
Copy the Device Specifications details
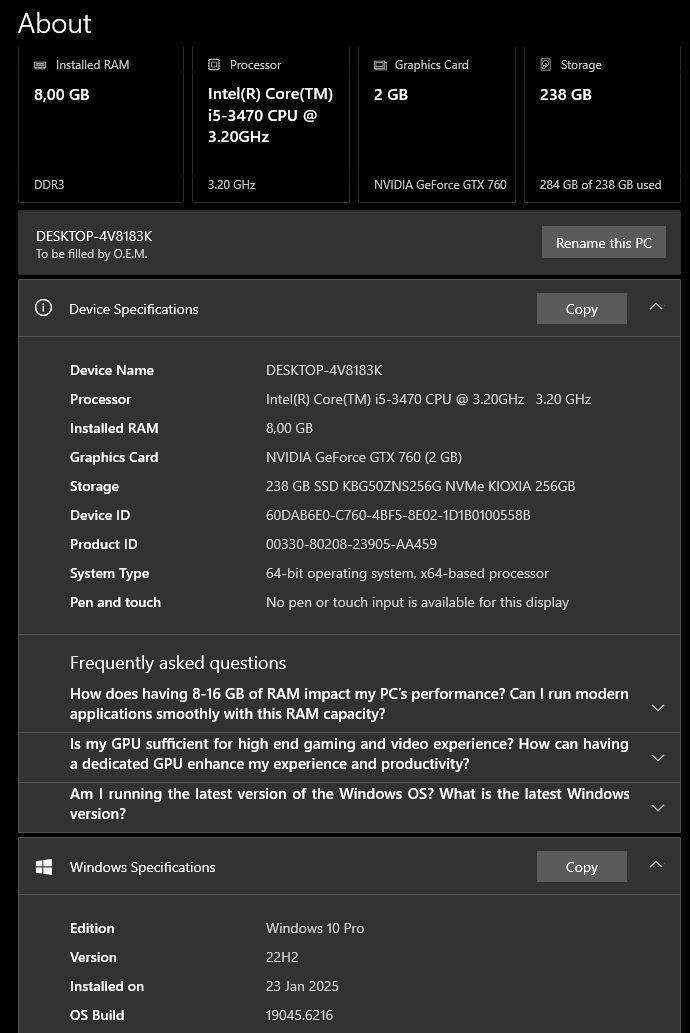pos(581,308)
